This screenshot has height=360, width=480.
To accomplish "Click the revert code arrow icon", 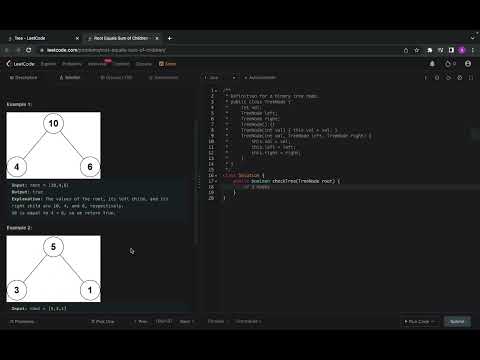I will [448, 78].
